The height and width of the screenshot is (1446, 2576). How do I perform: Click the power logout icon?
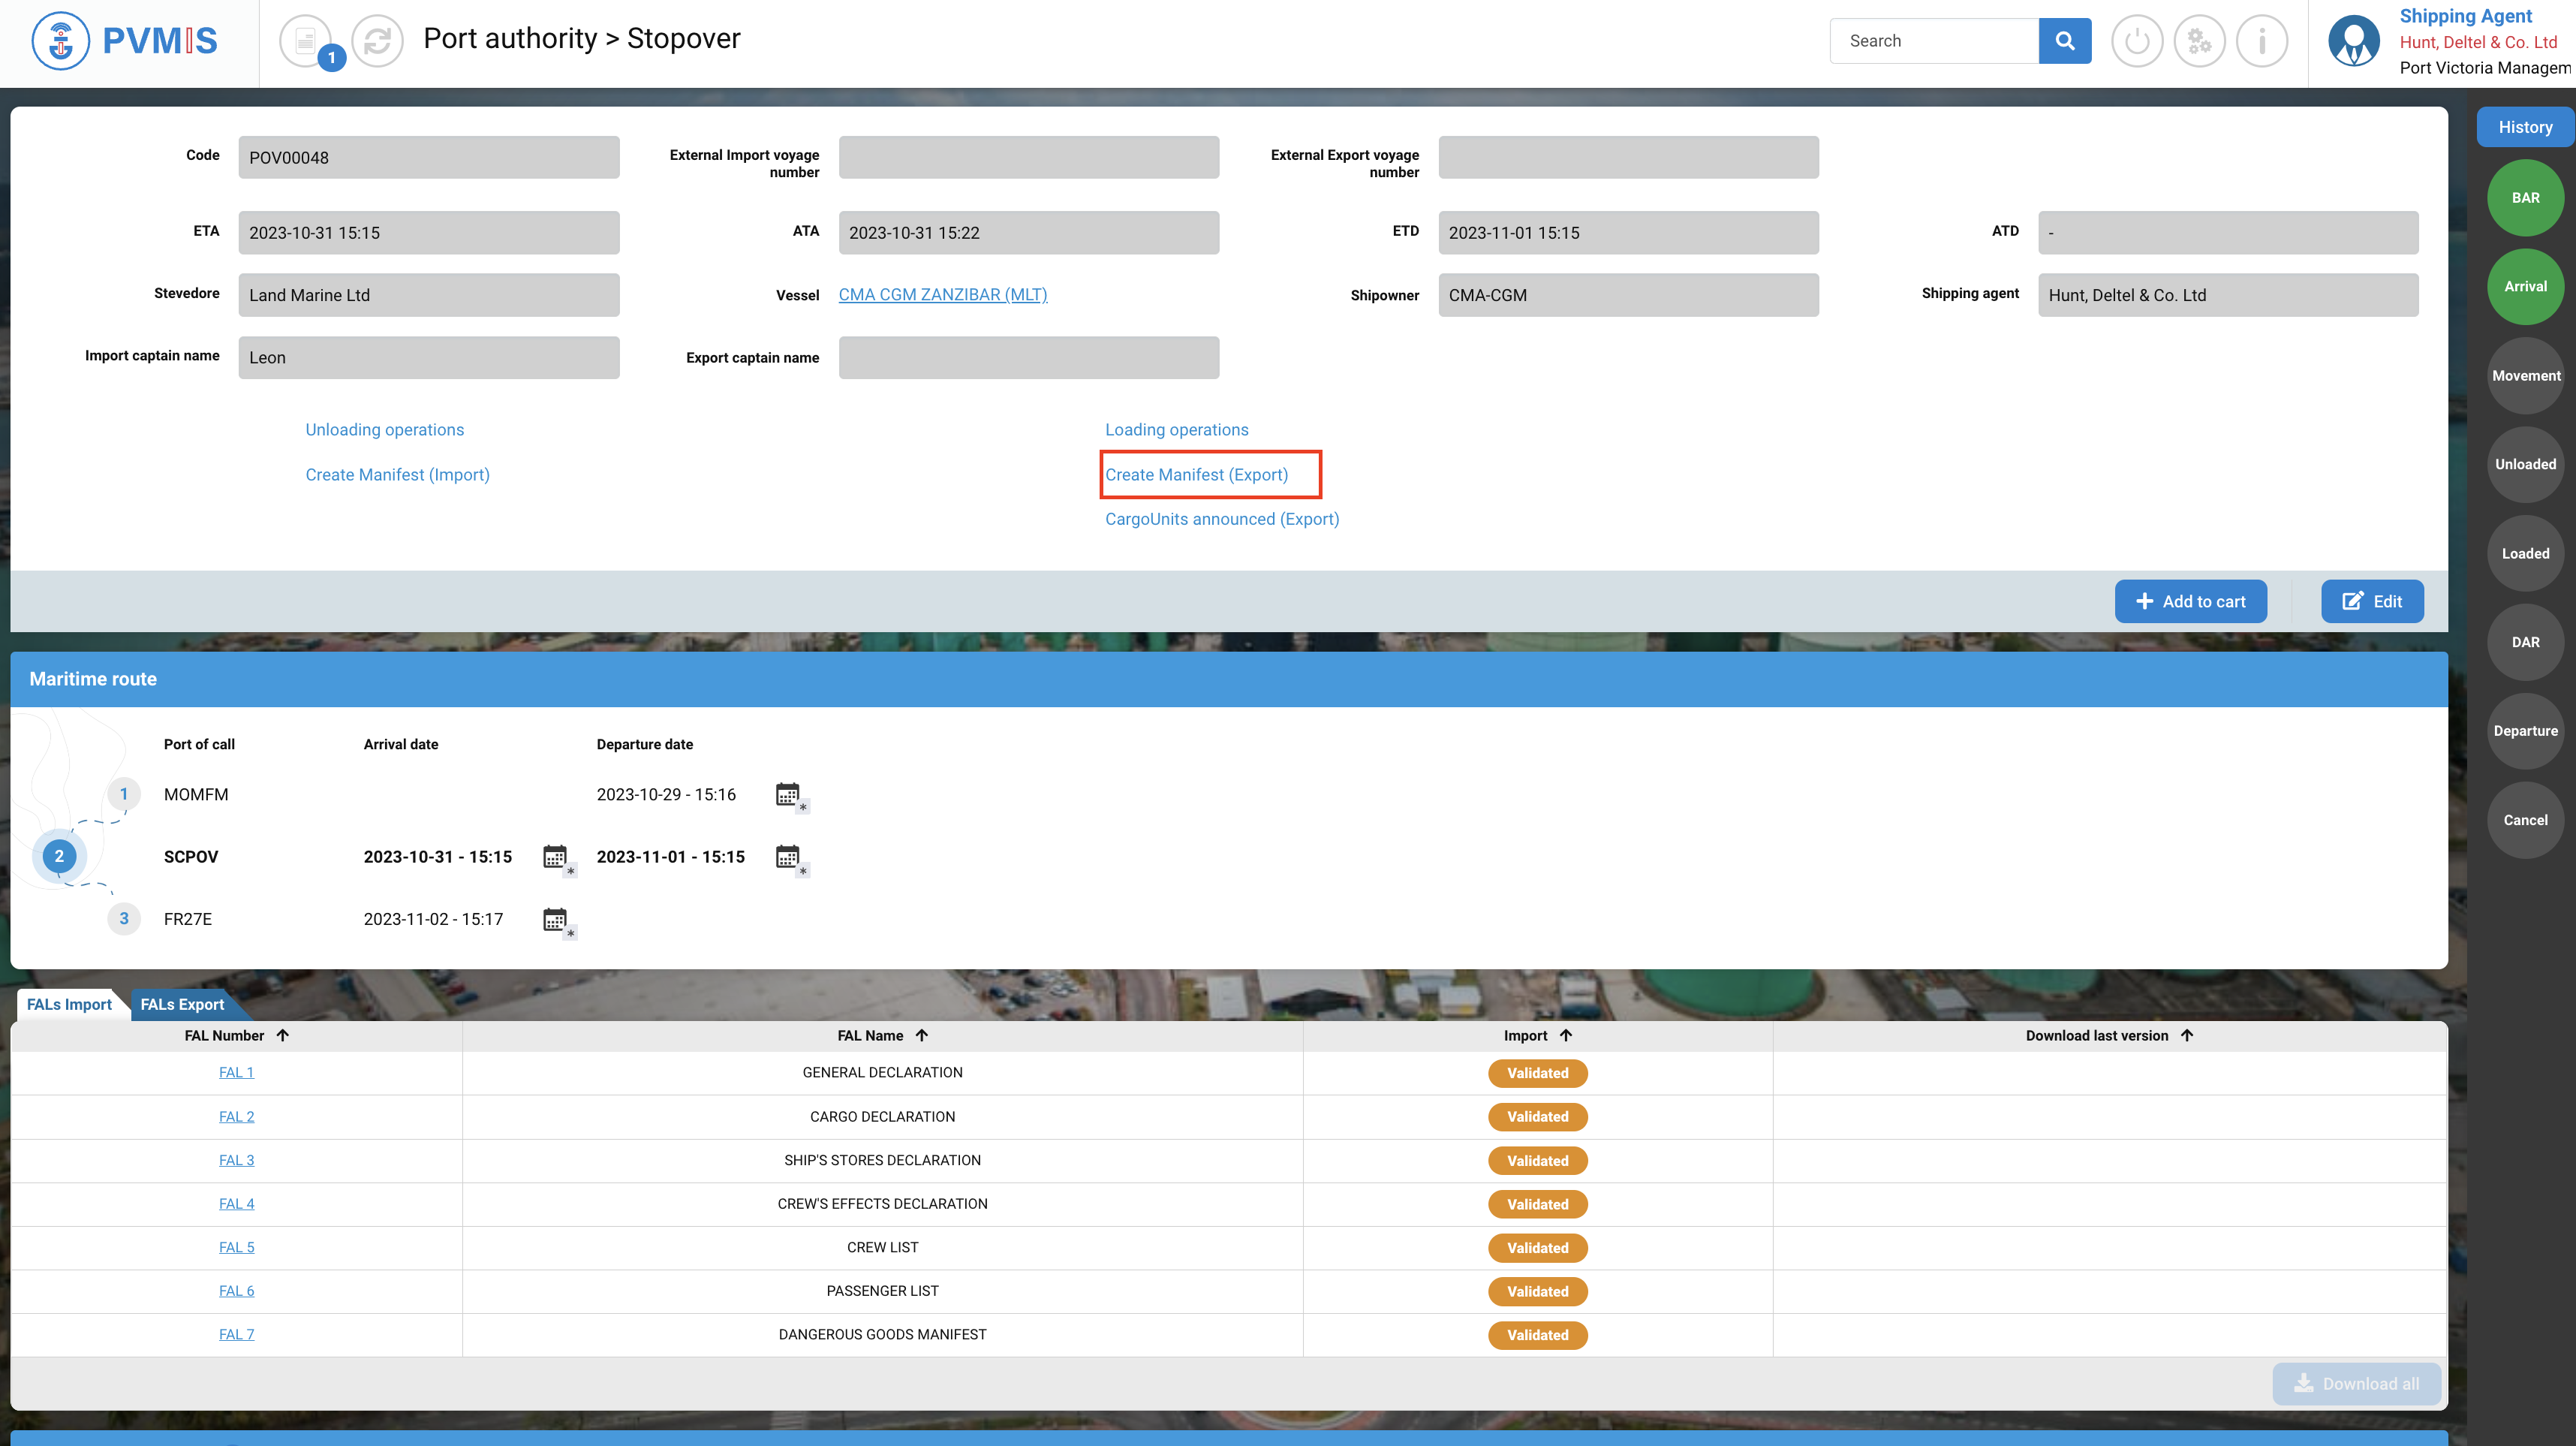(x=2137, y=41)
